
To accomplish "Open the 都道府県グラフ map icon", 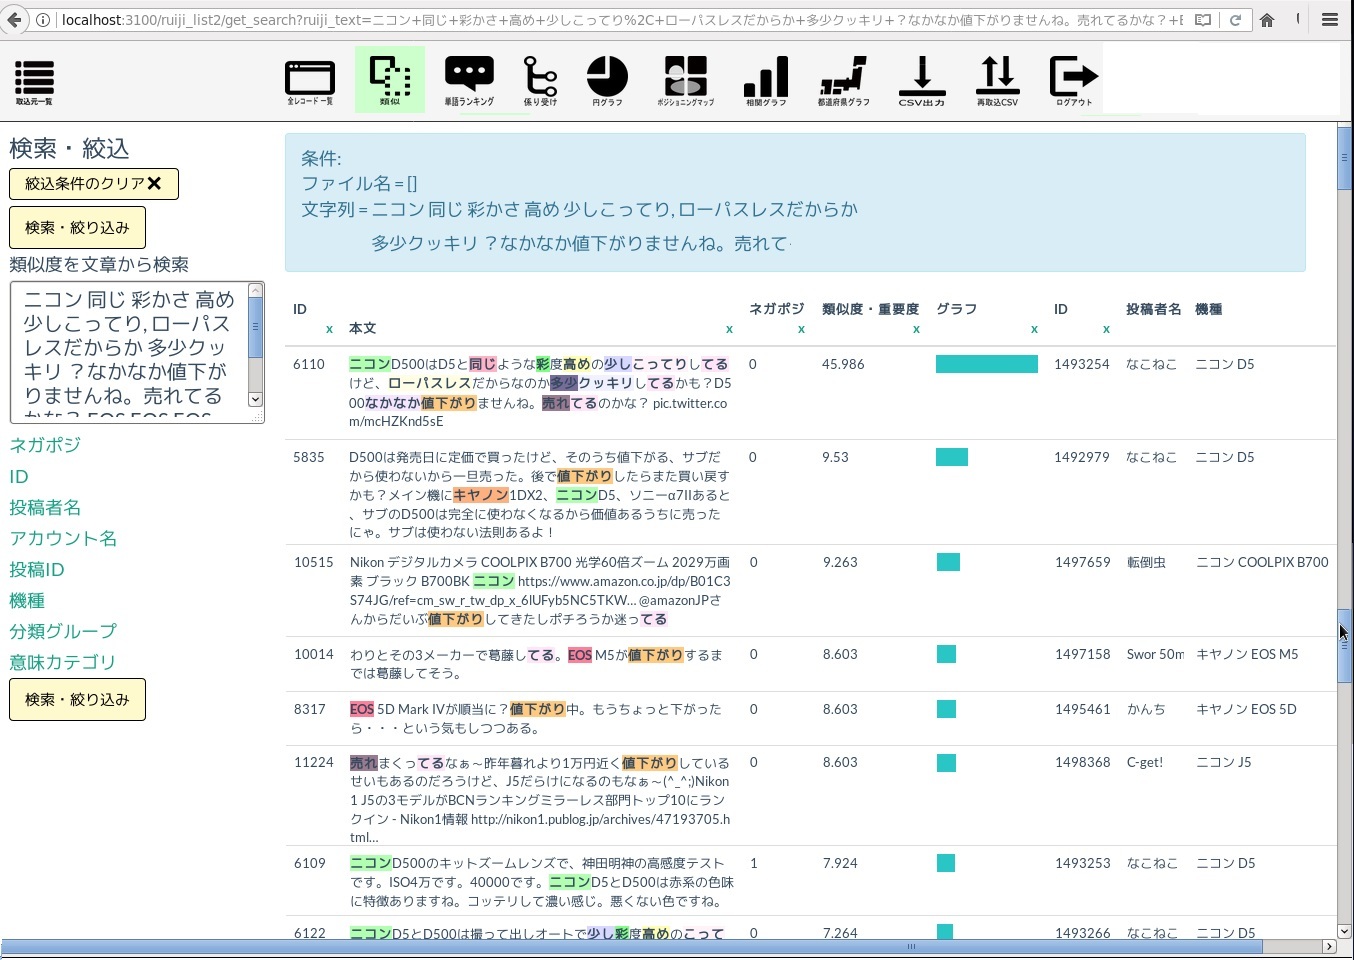I will (x=843, y=80).
